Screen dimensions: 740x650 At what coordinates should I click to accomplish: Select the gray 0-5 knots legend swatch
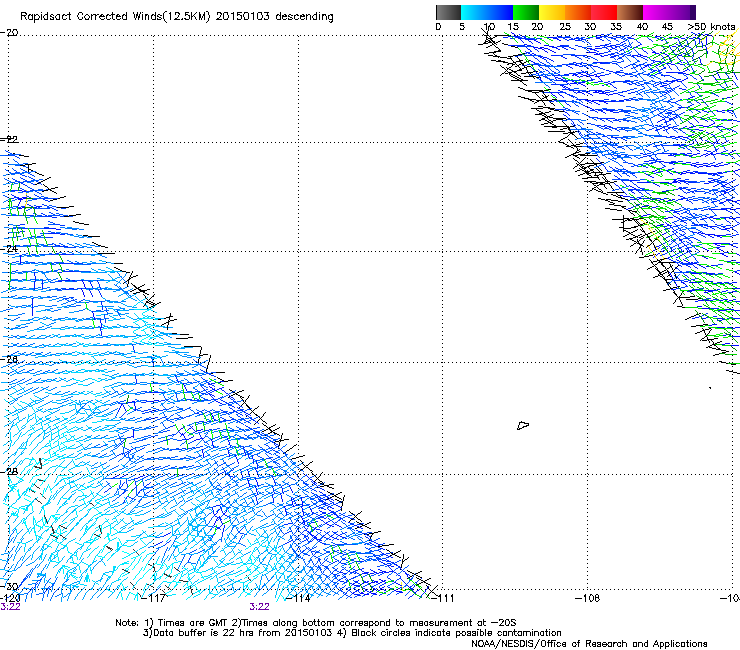pyautogui.click(x=448, y=12)
